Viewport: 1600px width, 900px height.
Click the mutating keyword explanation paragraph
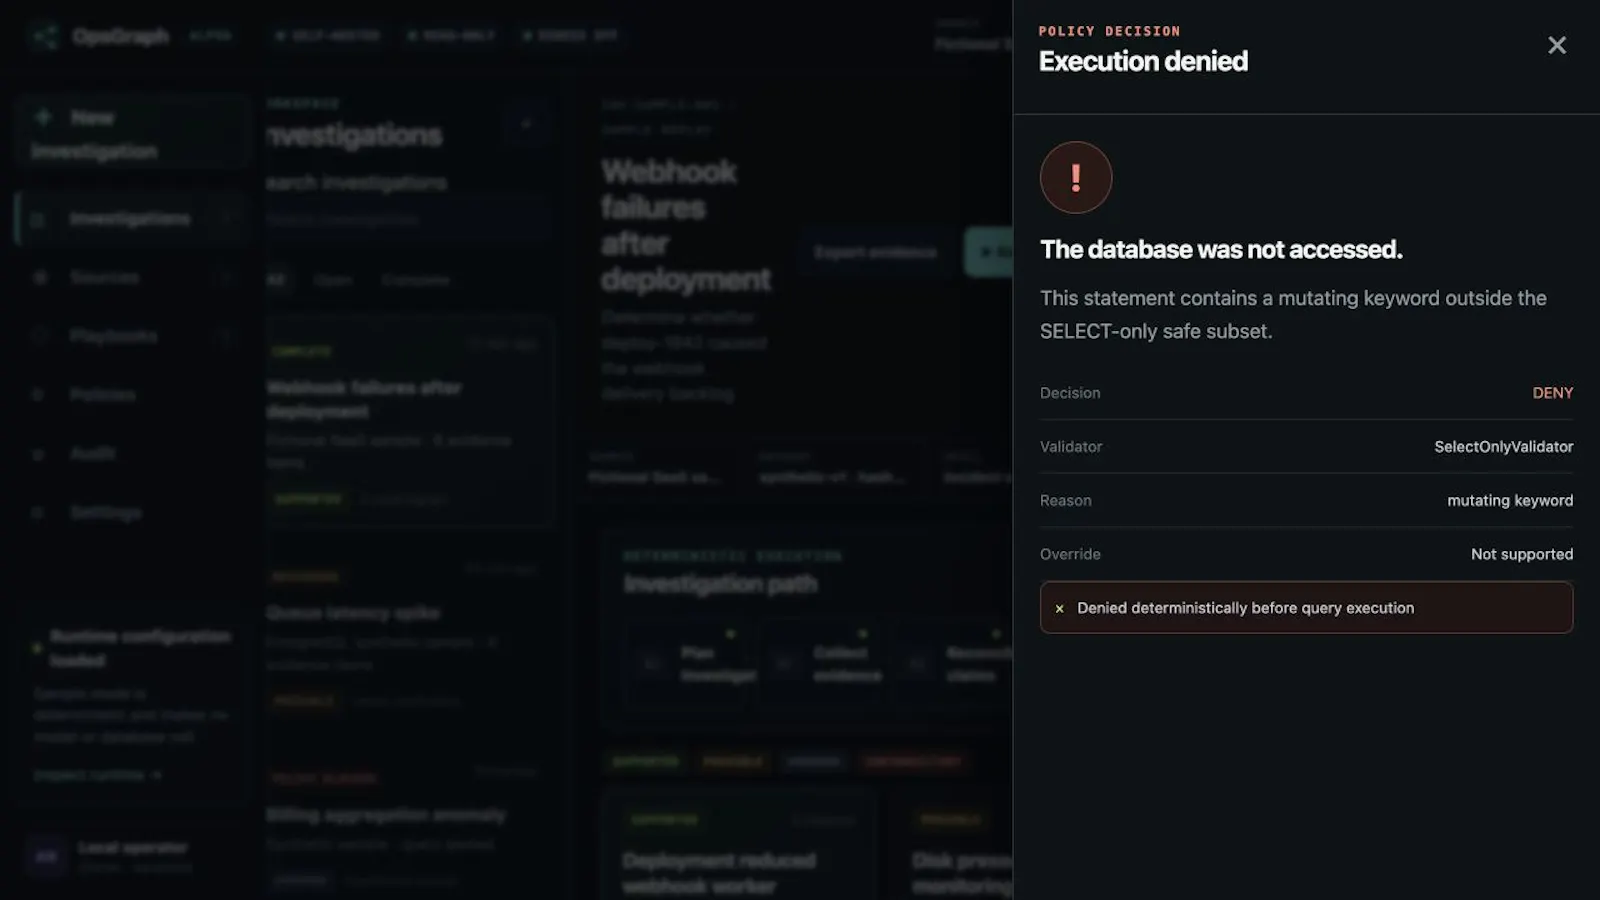1293,314
